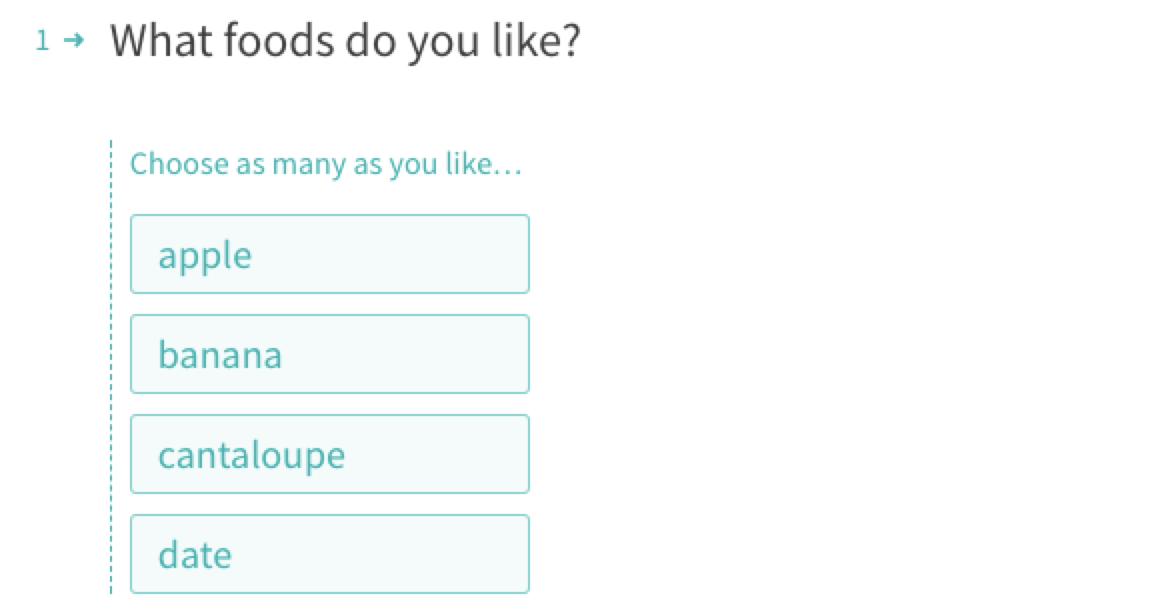Toggle the date choice box
The width and height of the screenshot is (1160, 610).
tap(330, 554)
